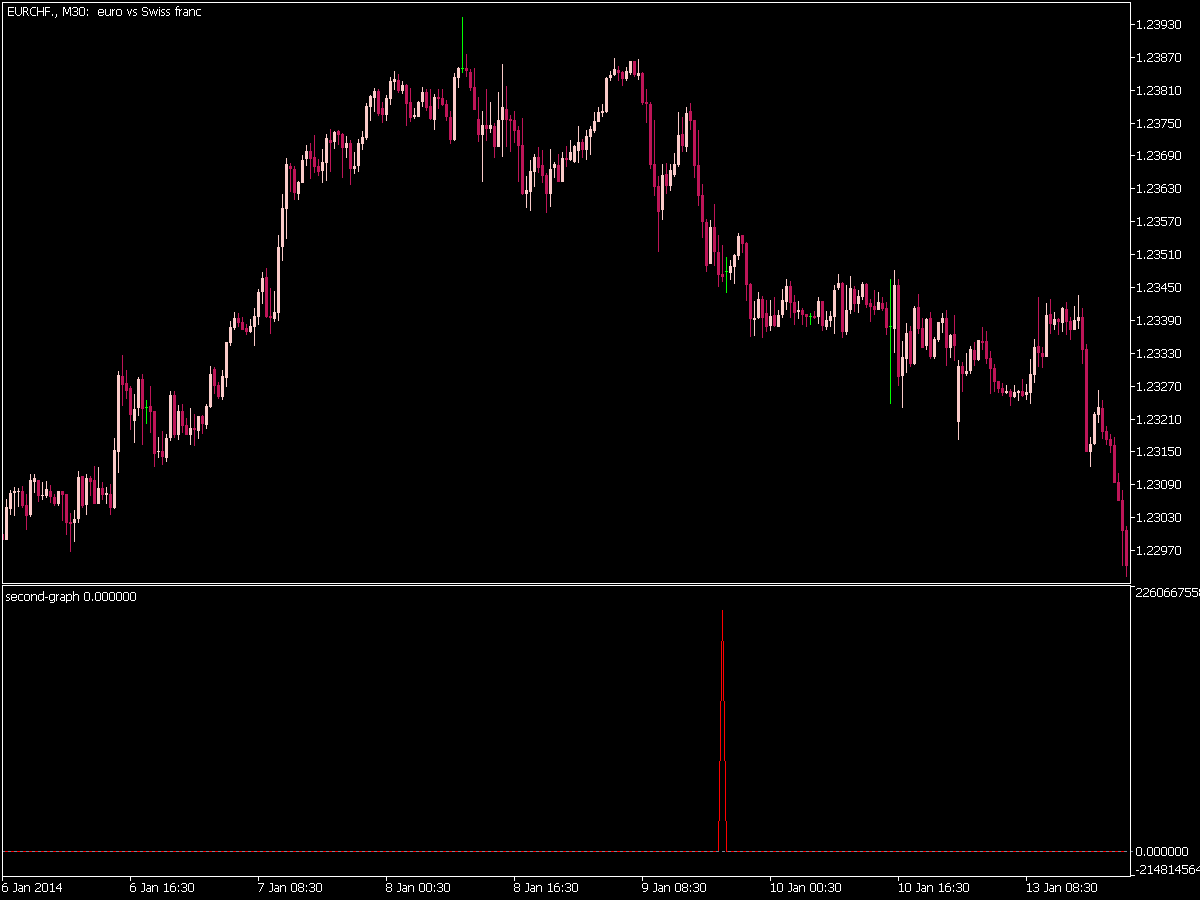Click price label 1.23930 on the scale
The image size is (1200, 900).
pos(1158,24)
